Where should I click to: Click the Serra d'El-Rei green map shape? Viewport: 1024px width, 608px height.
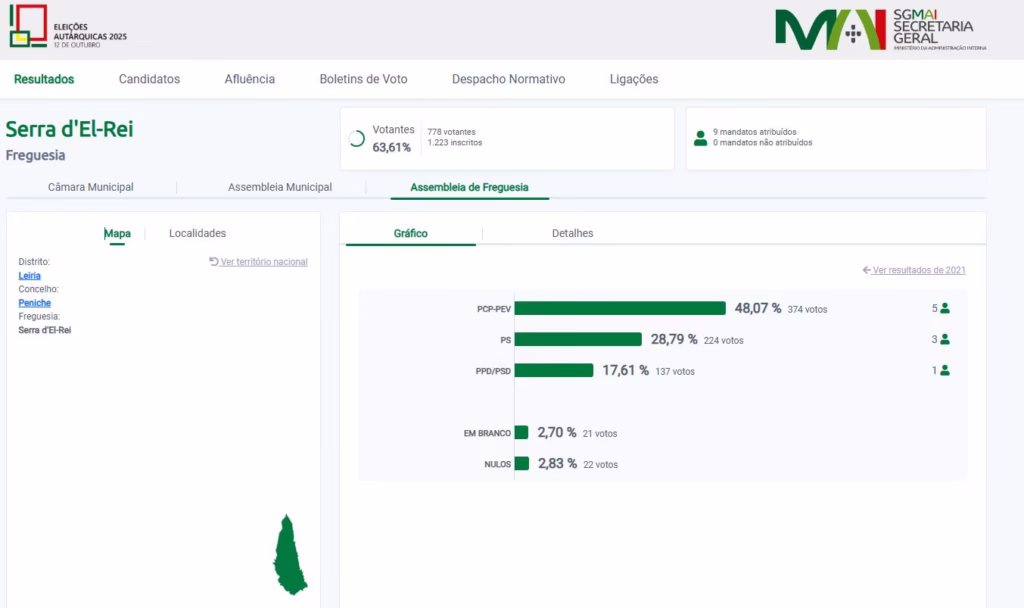tap(289, 556)
